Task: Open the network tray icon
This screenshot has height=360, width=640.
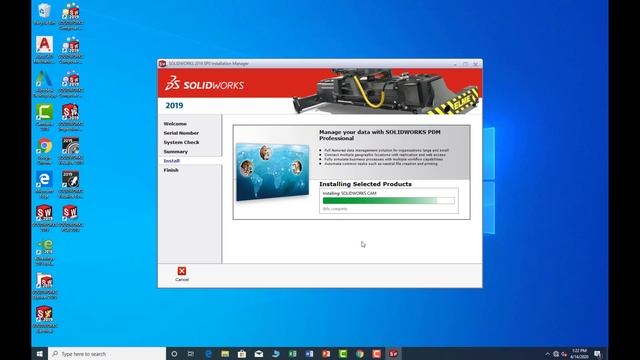Action: coord(556,354)
